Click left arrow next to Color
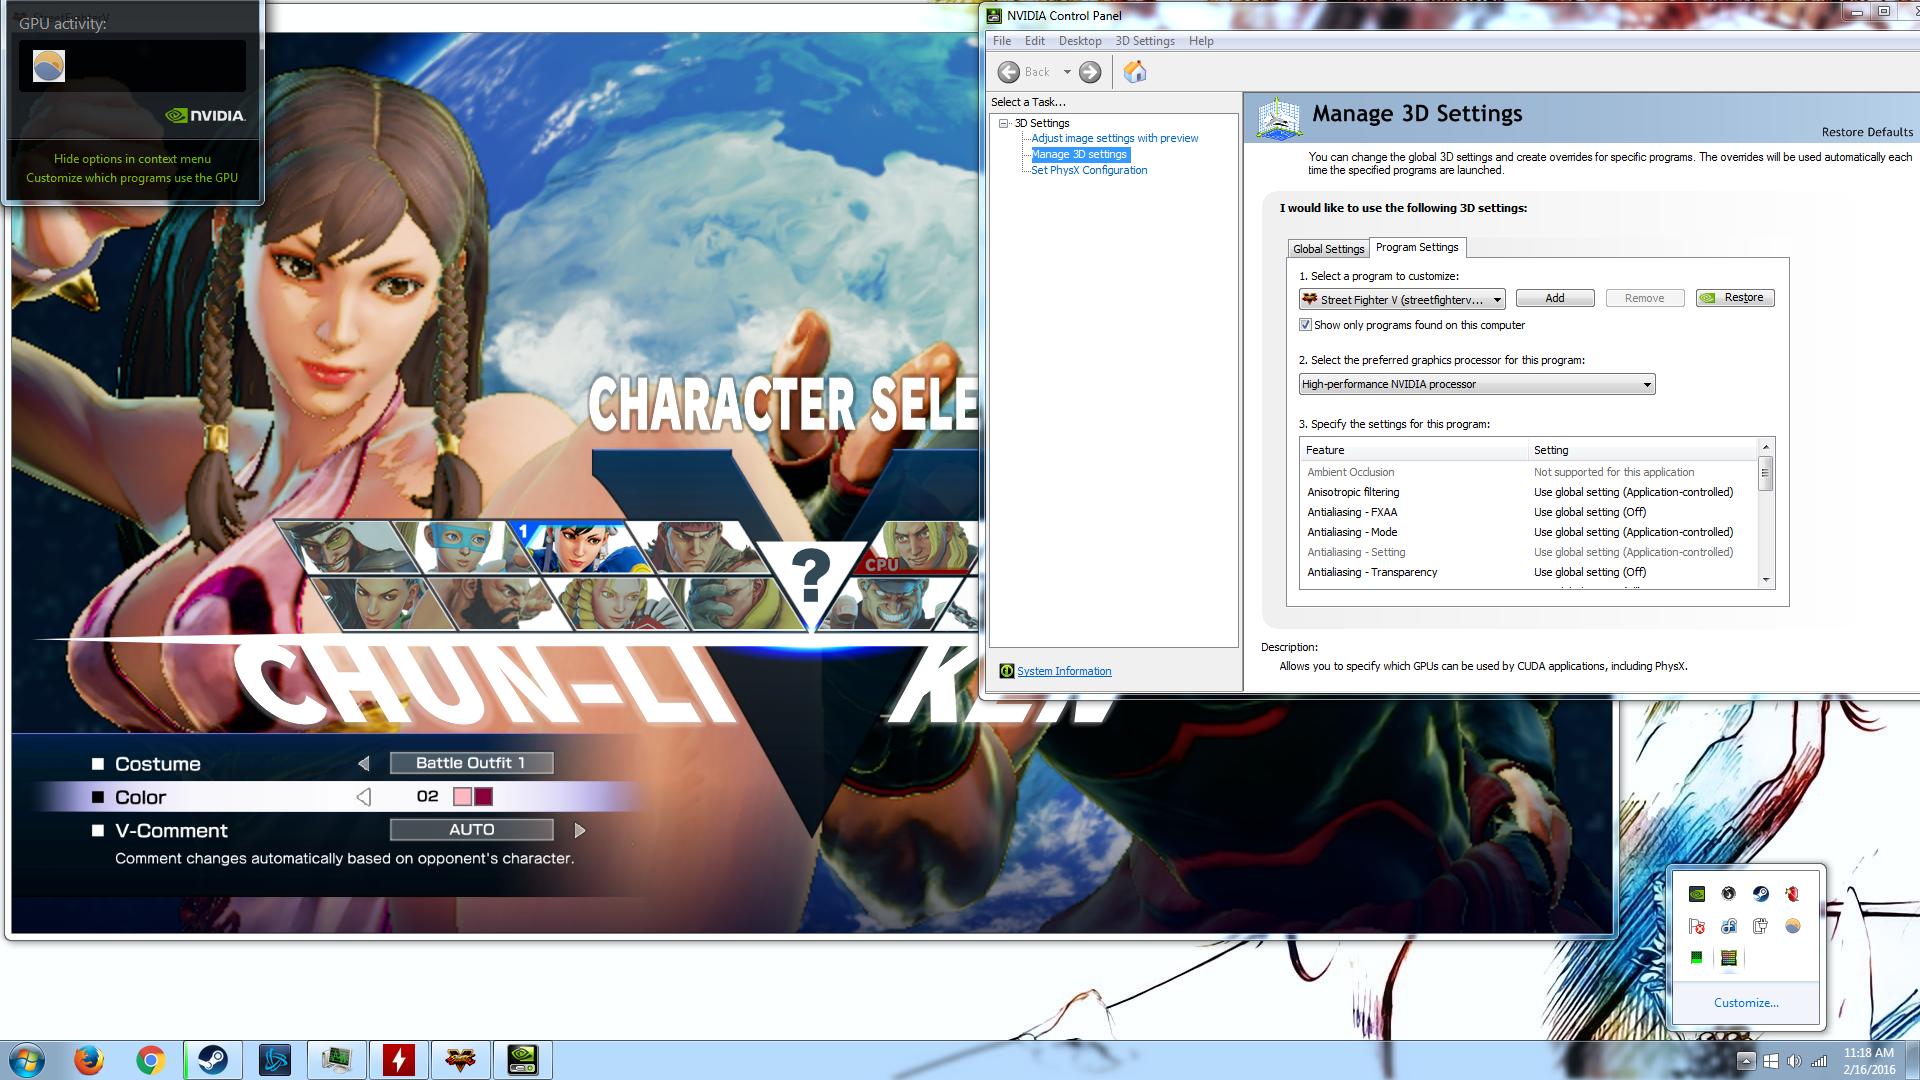 point(364,797)
